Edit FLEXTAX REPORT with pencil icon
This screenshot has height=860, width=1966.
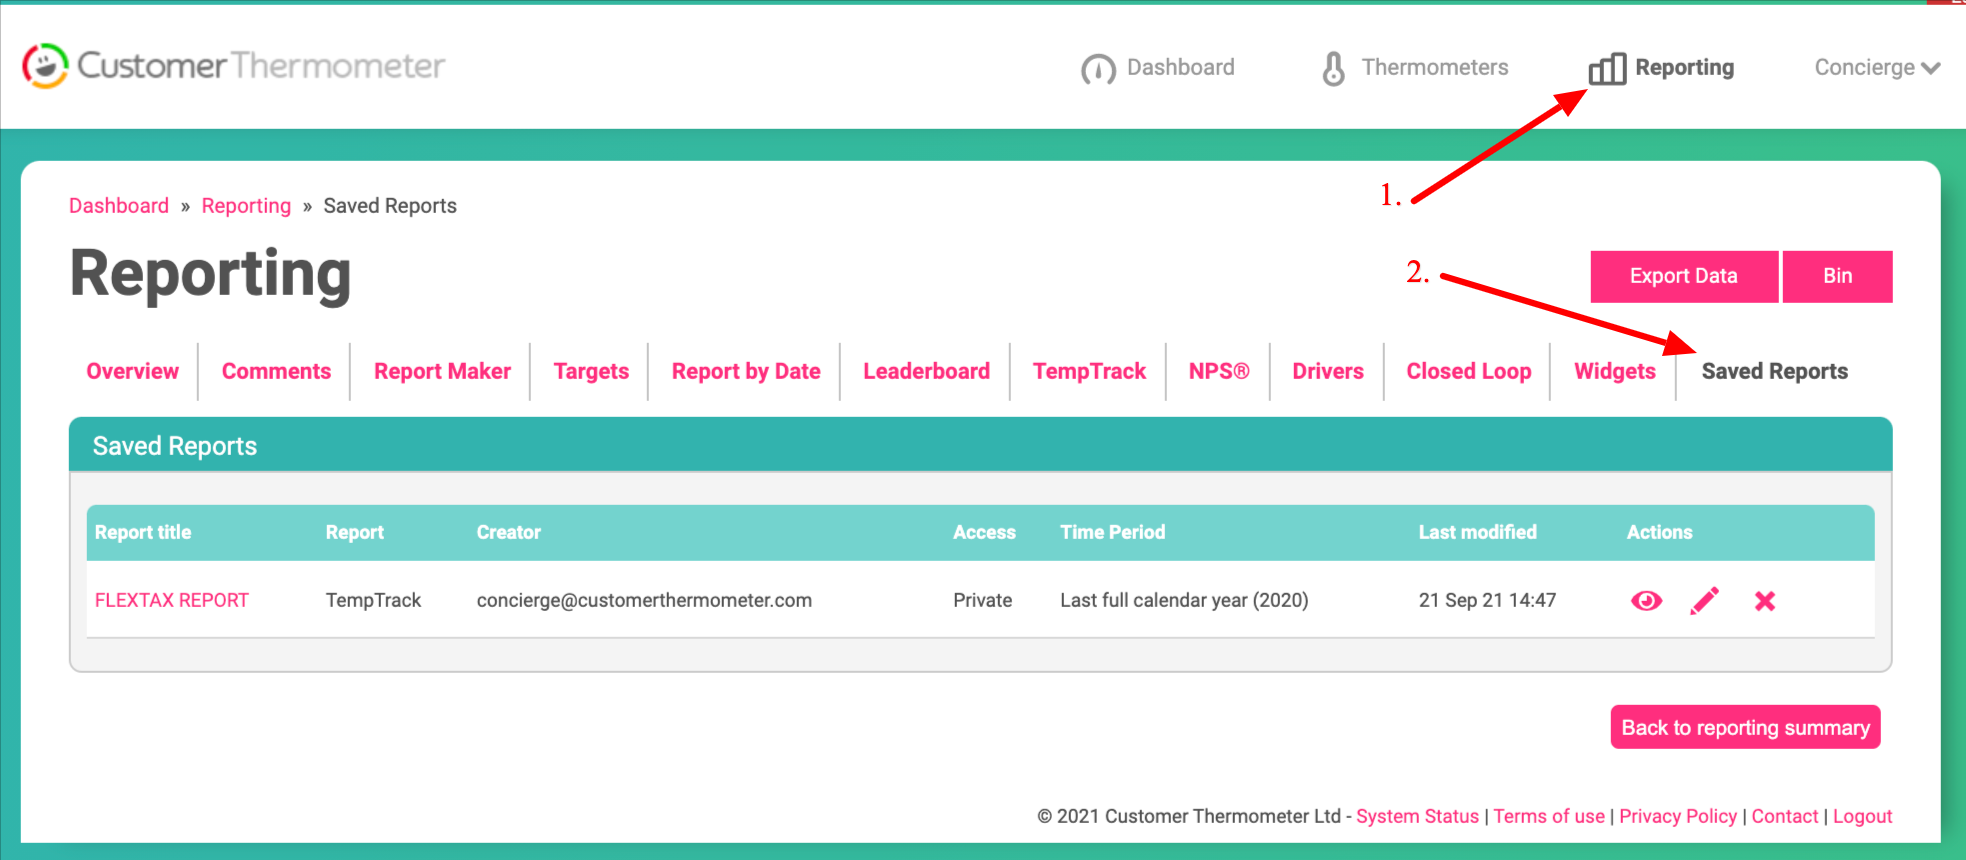(1705, 601)
